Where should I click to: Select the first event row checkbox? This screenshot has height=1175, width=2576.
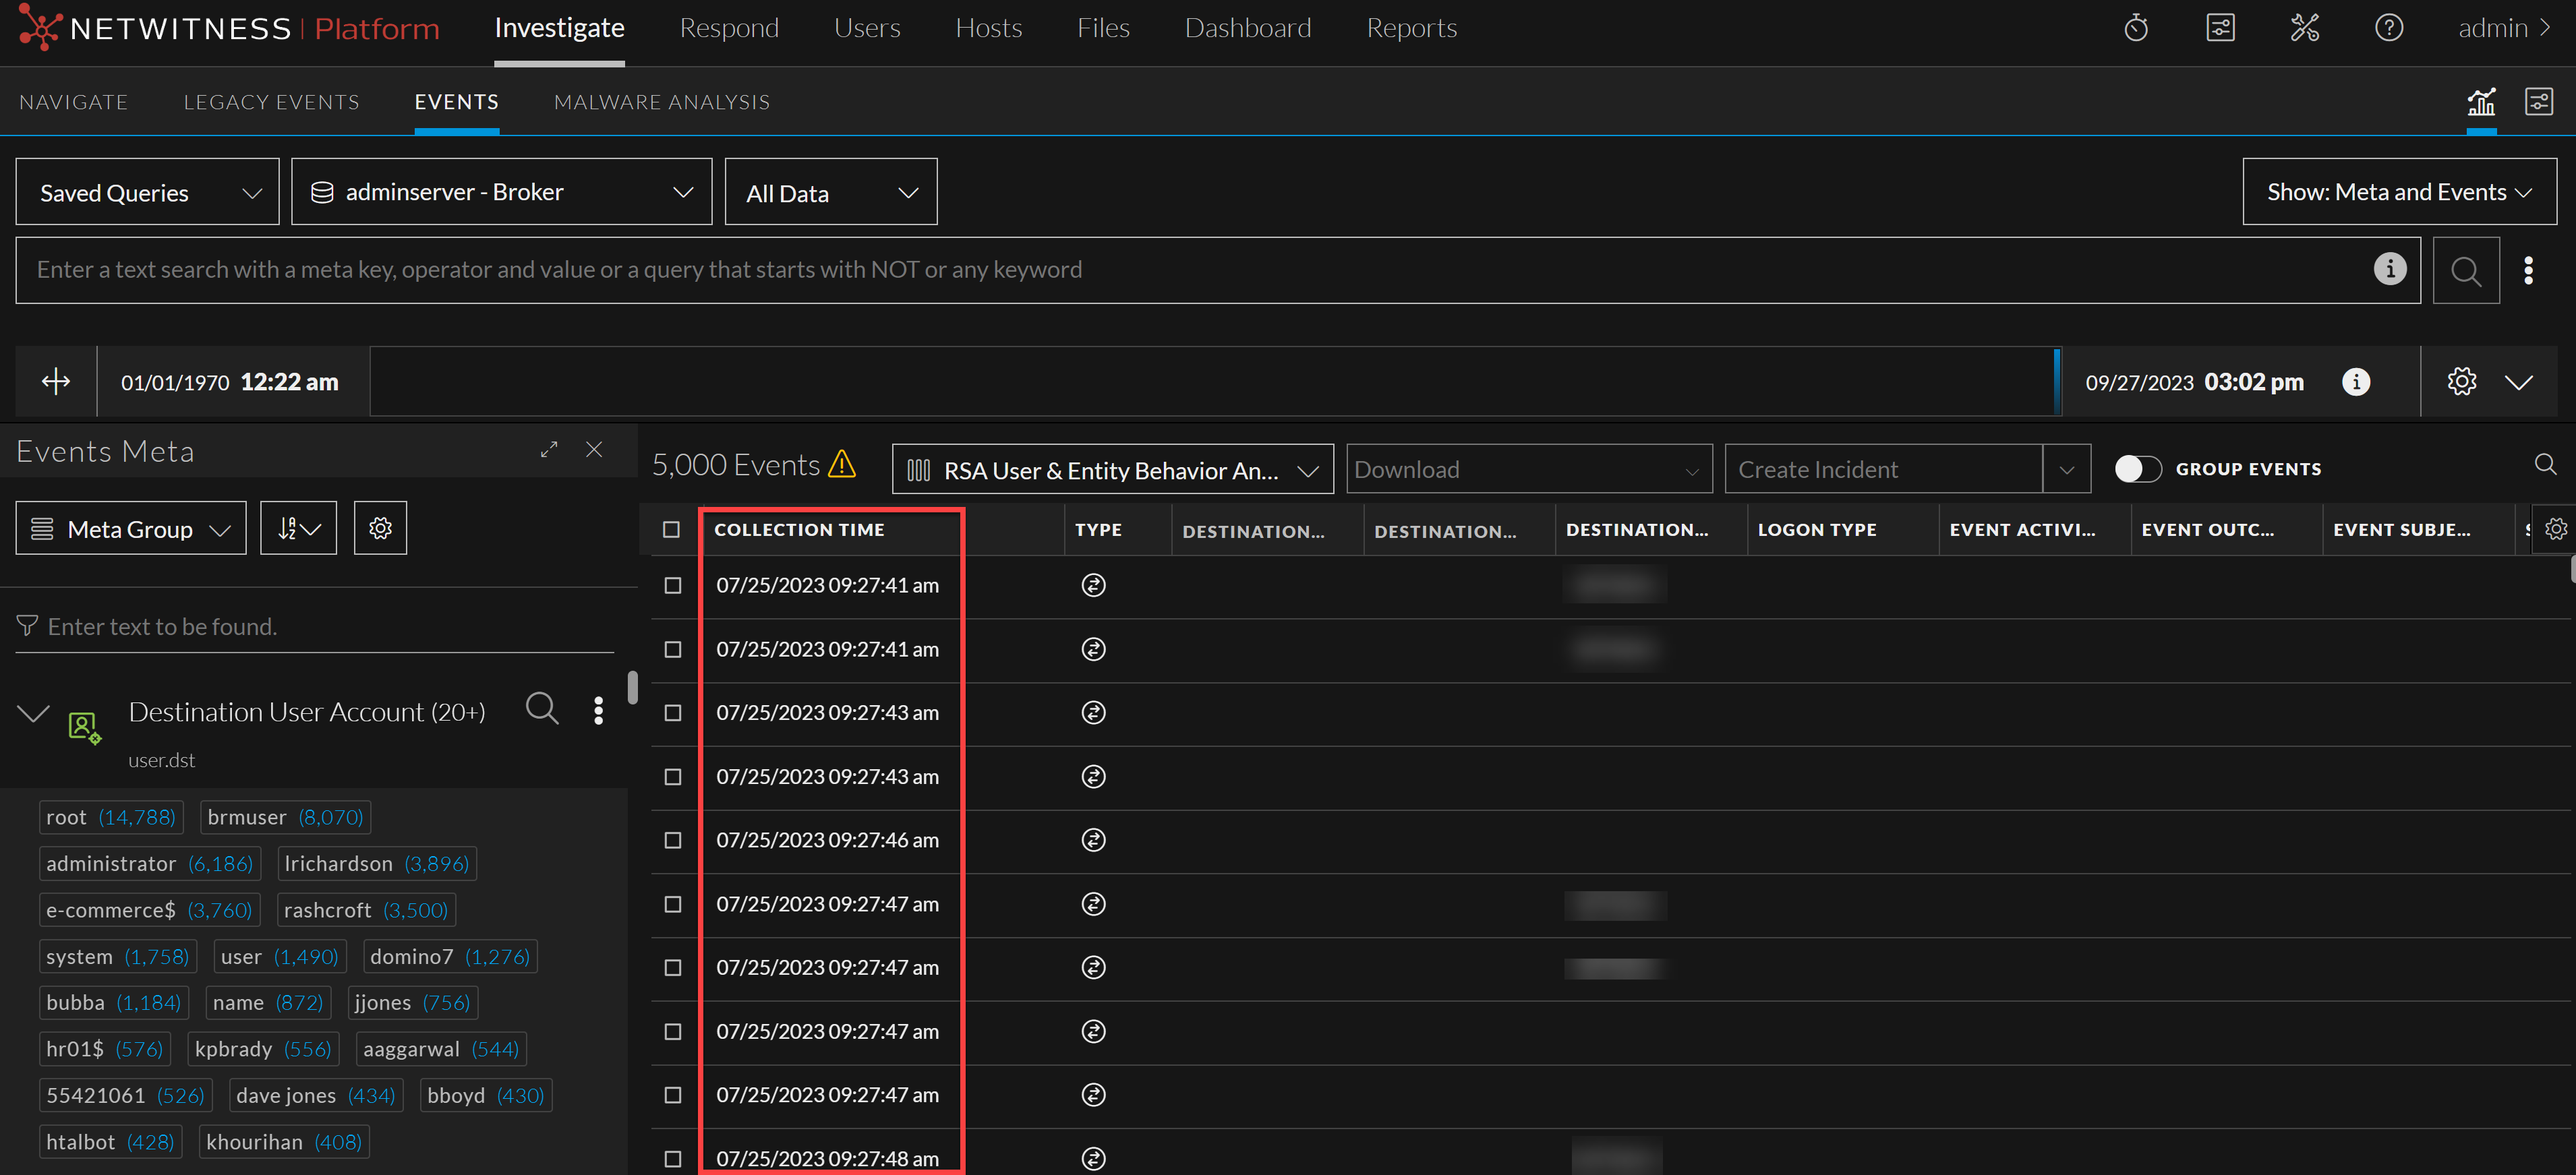[673, 585]
